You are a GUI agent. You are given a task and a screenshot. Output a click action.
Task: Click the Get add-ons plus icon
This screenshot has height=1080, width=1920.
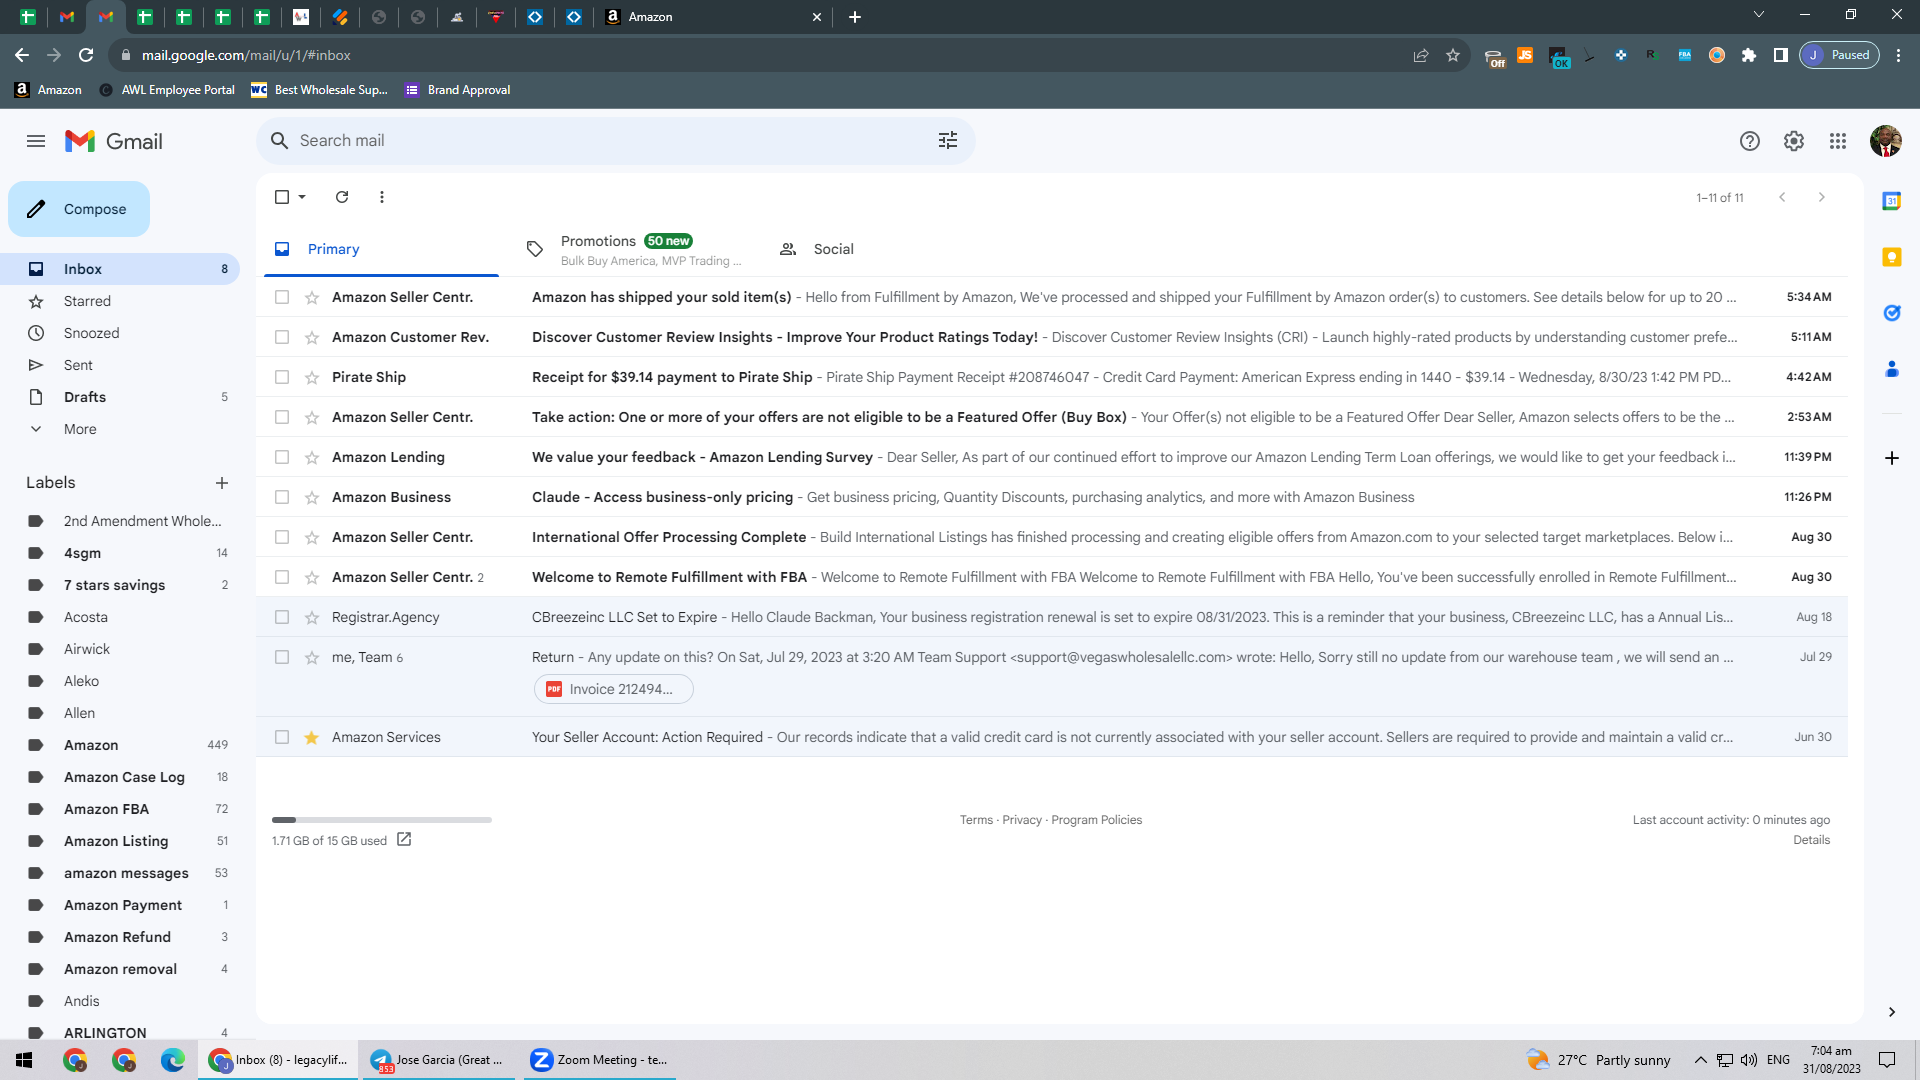click(1891, 458)
